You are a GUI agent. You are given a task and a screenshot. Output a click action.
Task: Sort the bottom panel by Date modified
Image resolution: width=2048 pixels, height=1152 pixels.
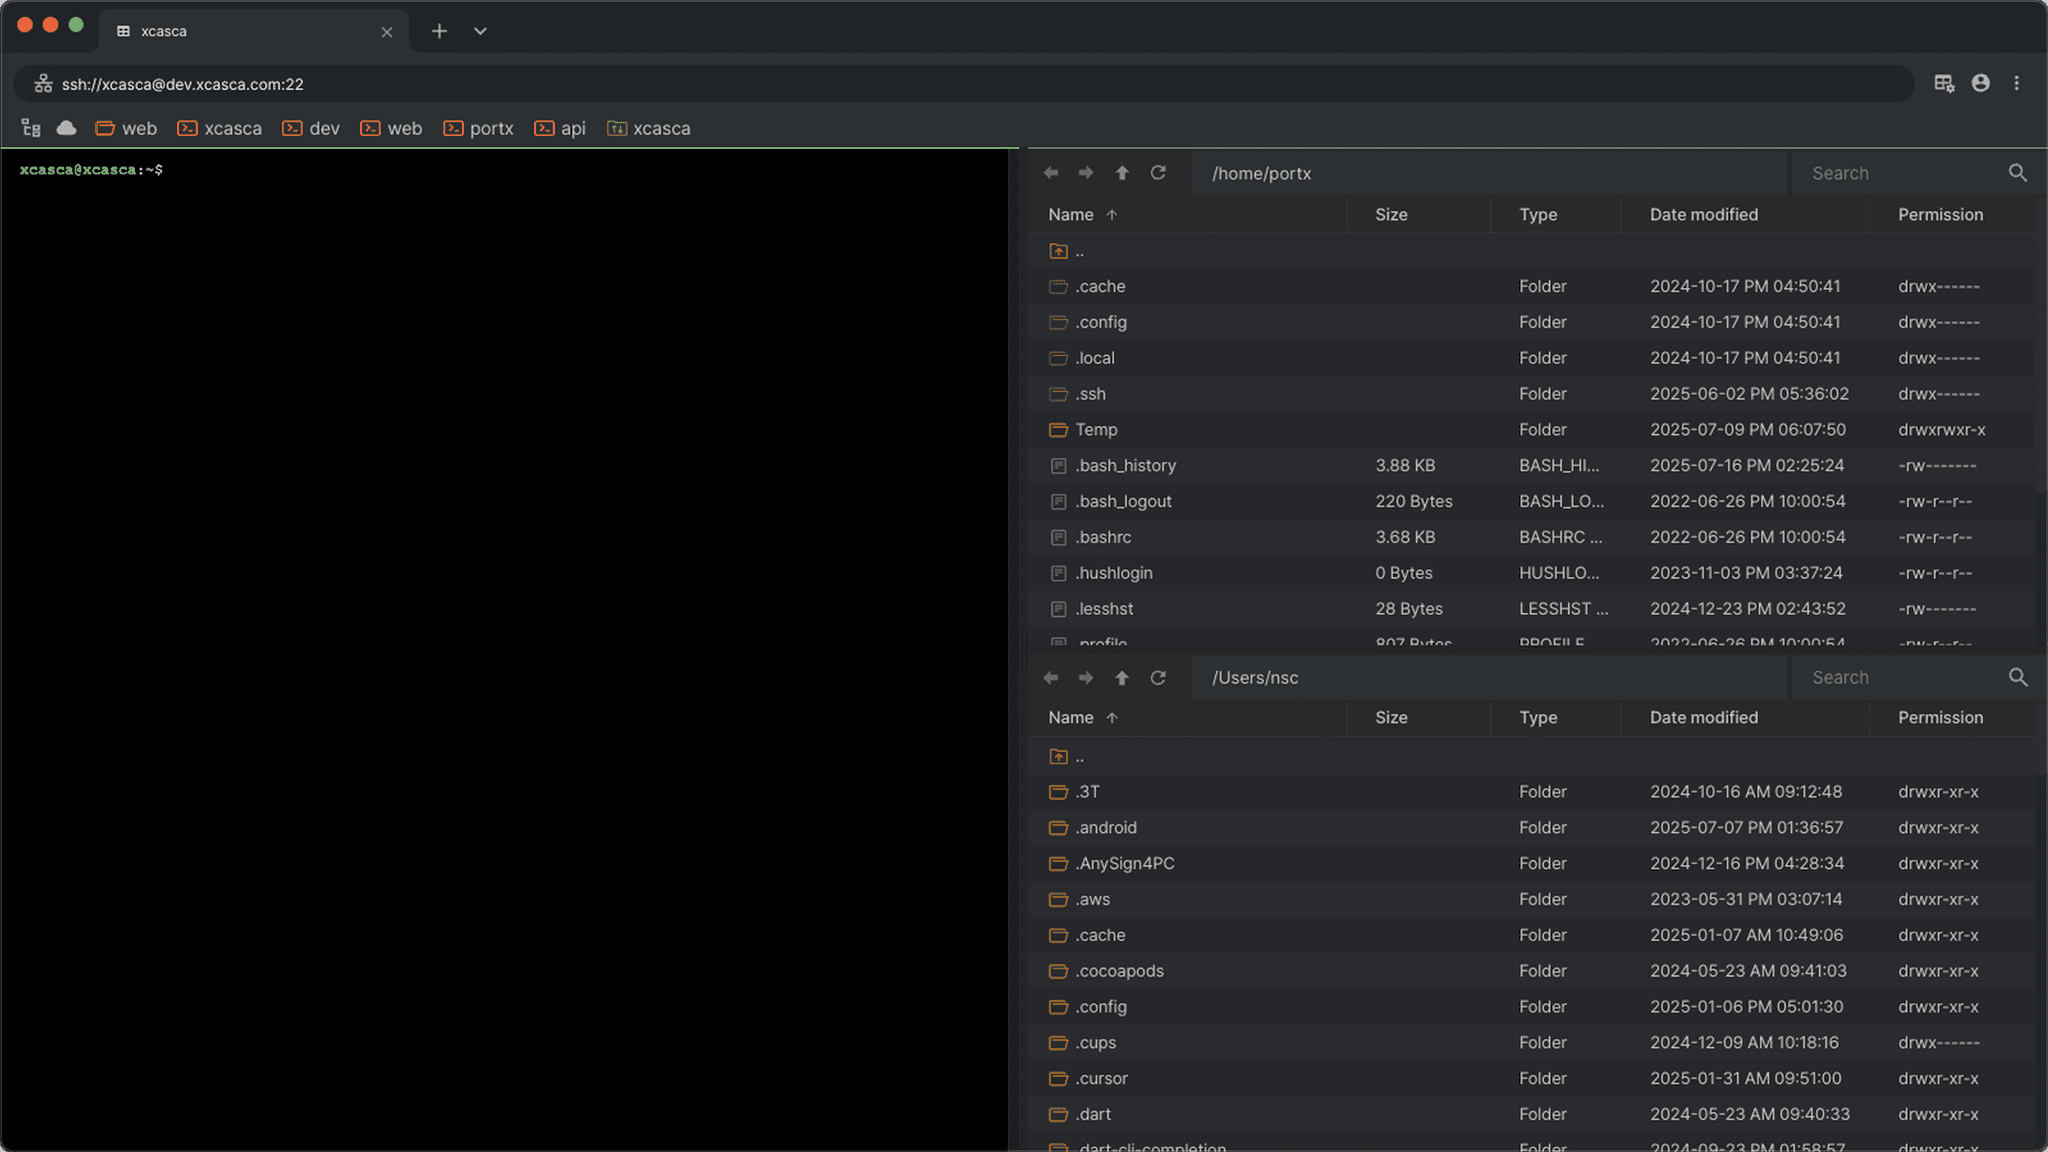(x=1703, y=717)
